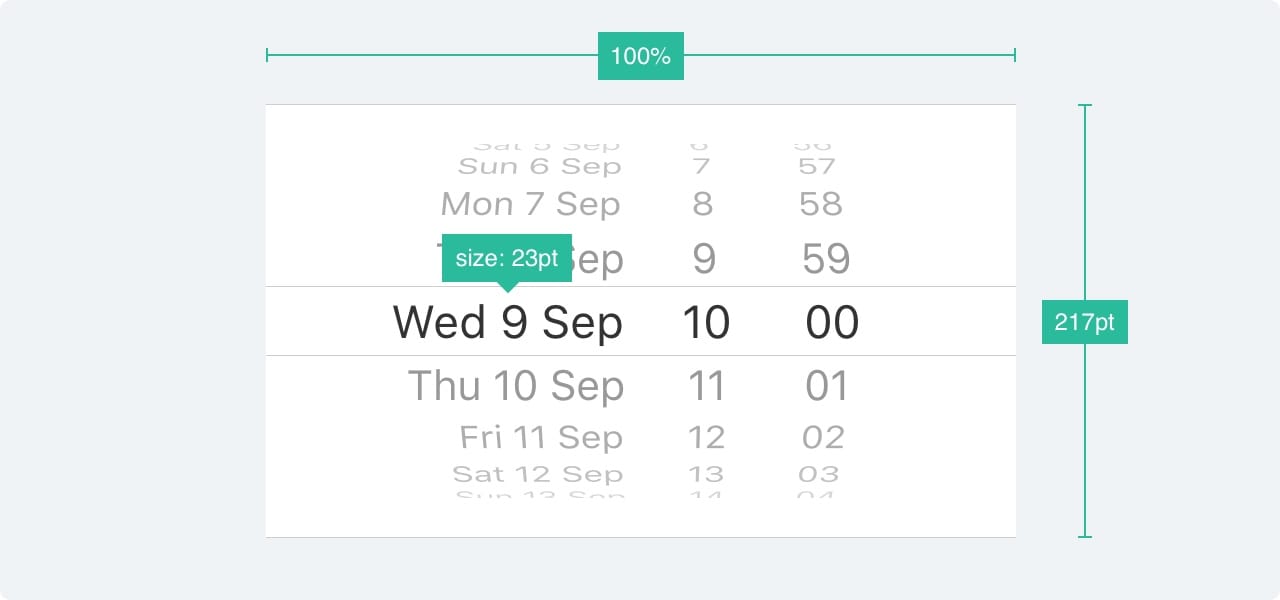
Task: Select hour 9 above the selected row
Action: (x=704, y=259)
